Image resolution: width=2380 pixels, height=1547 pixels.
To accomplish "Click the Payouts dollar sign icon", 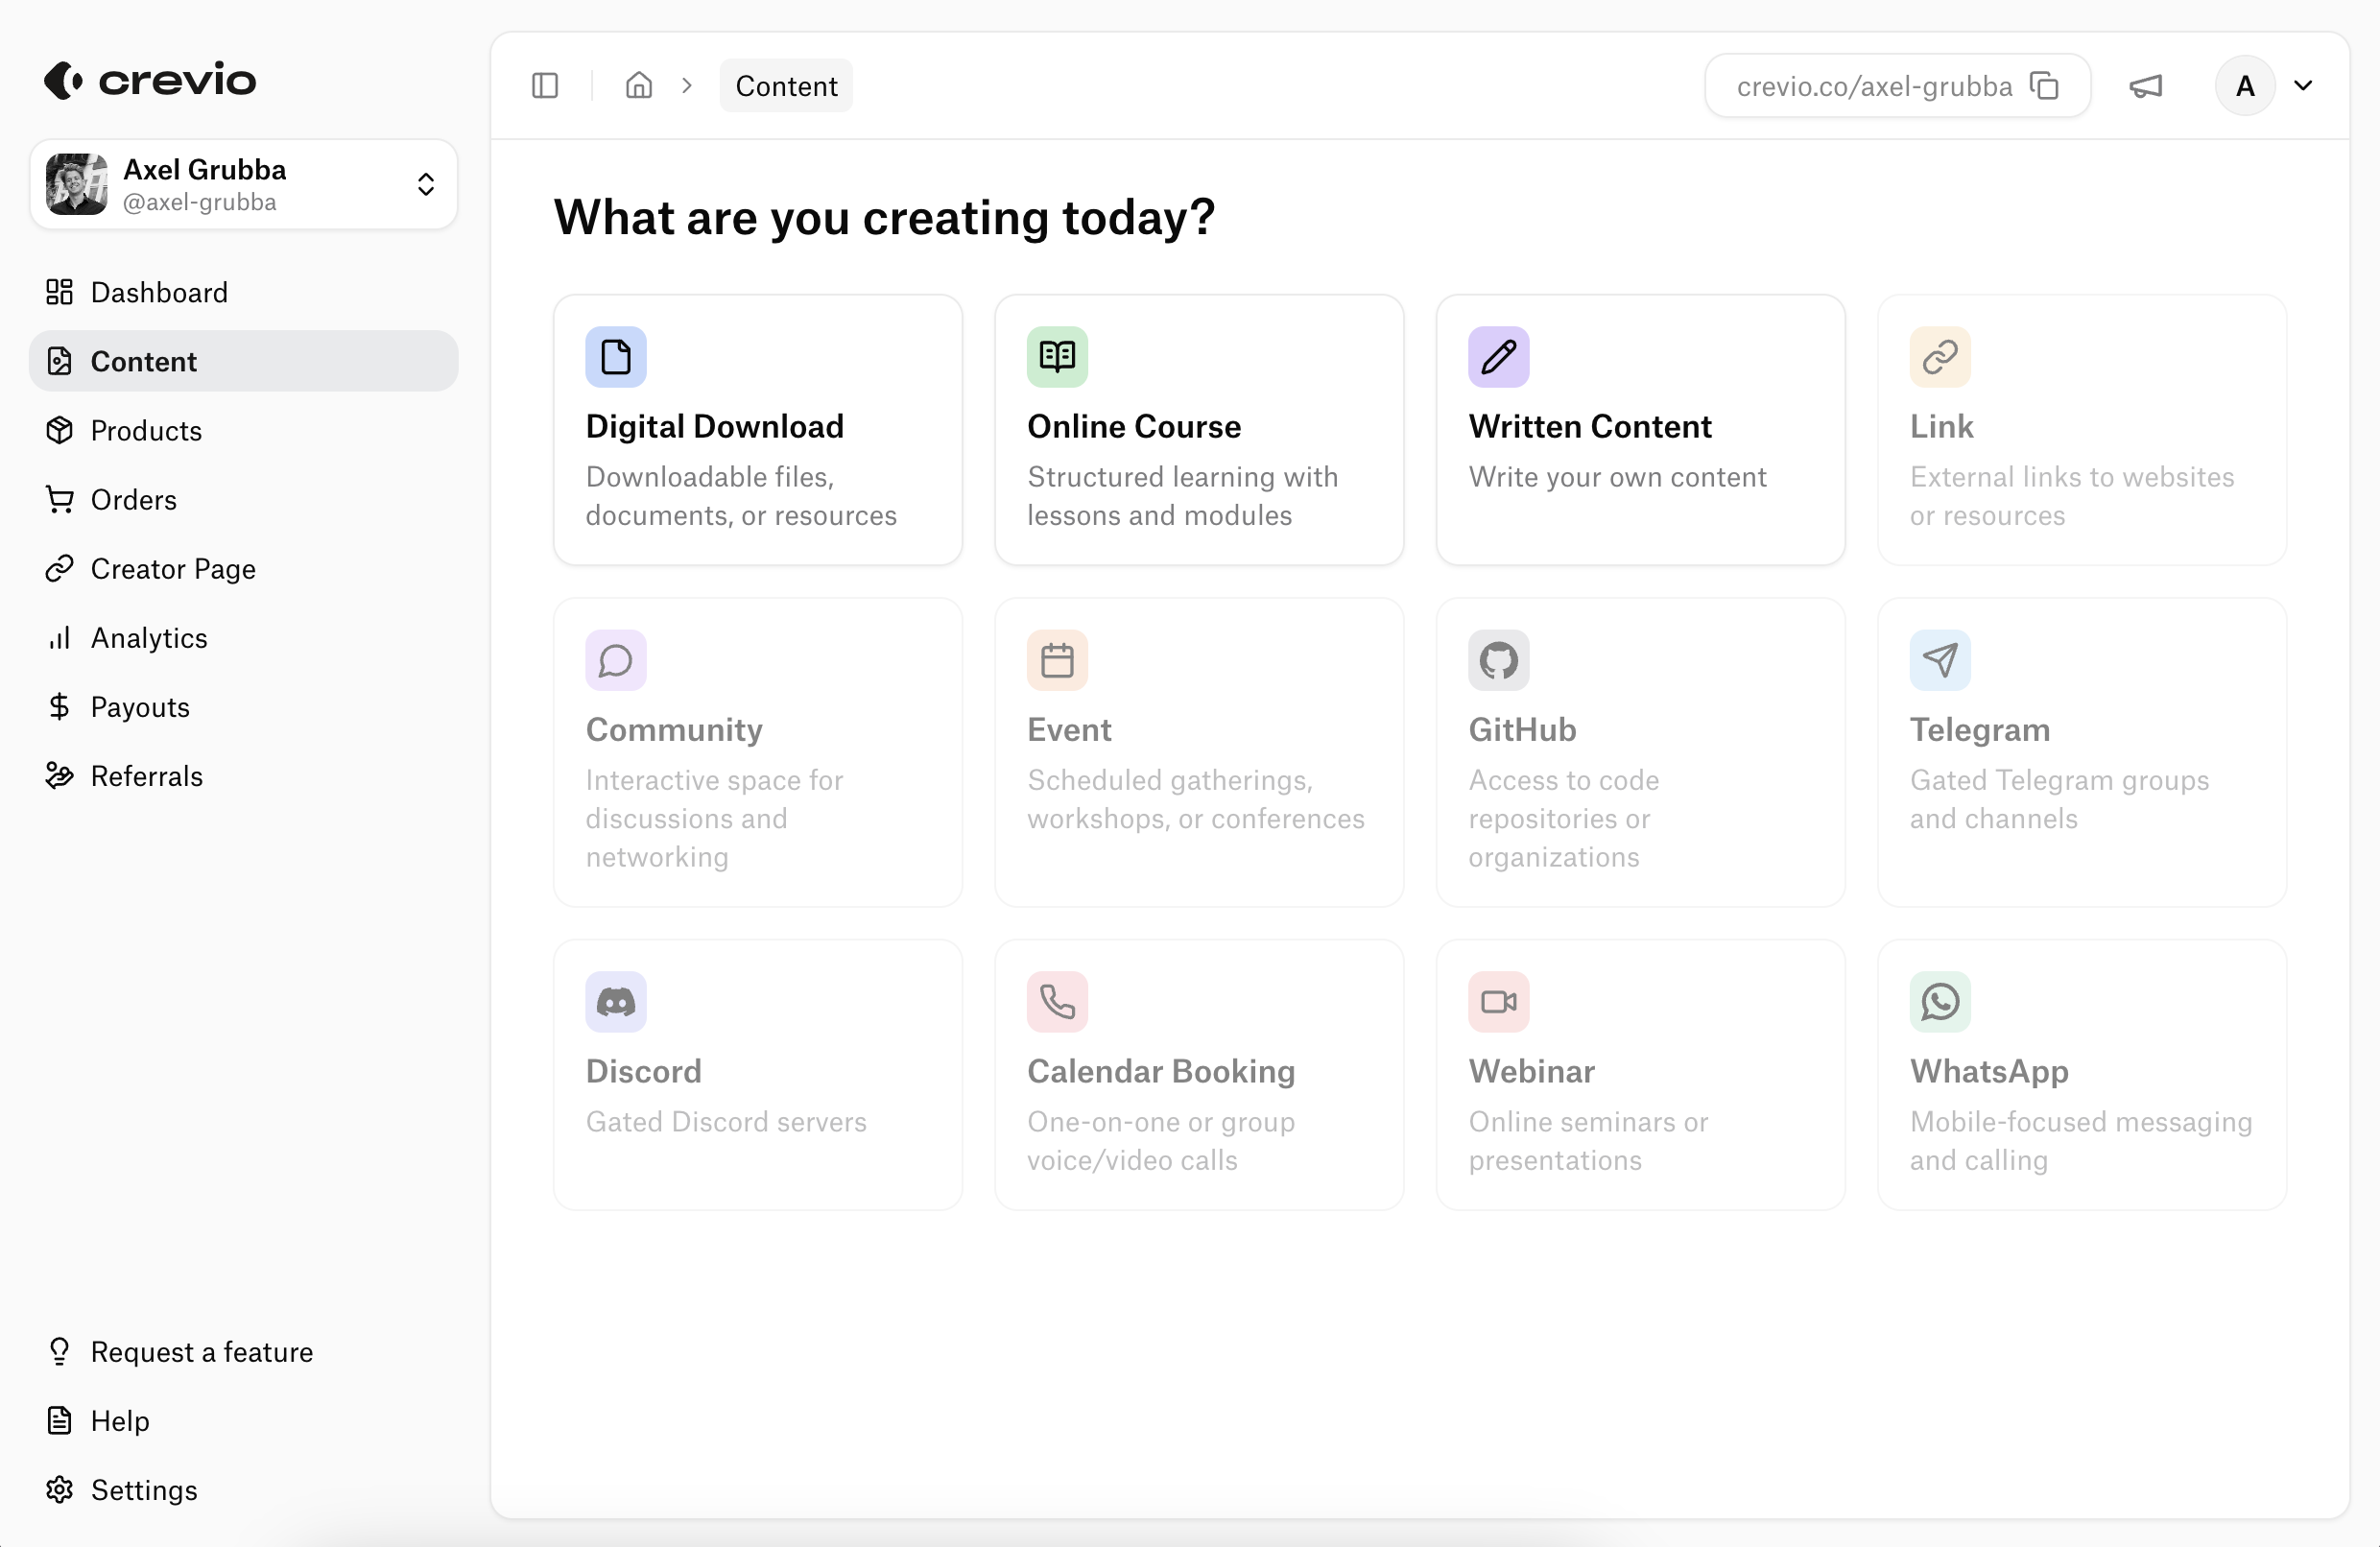I will pos(59,706).
